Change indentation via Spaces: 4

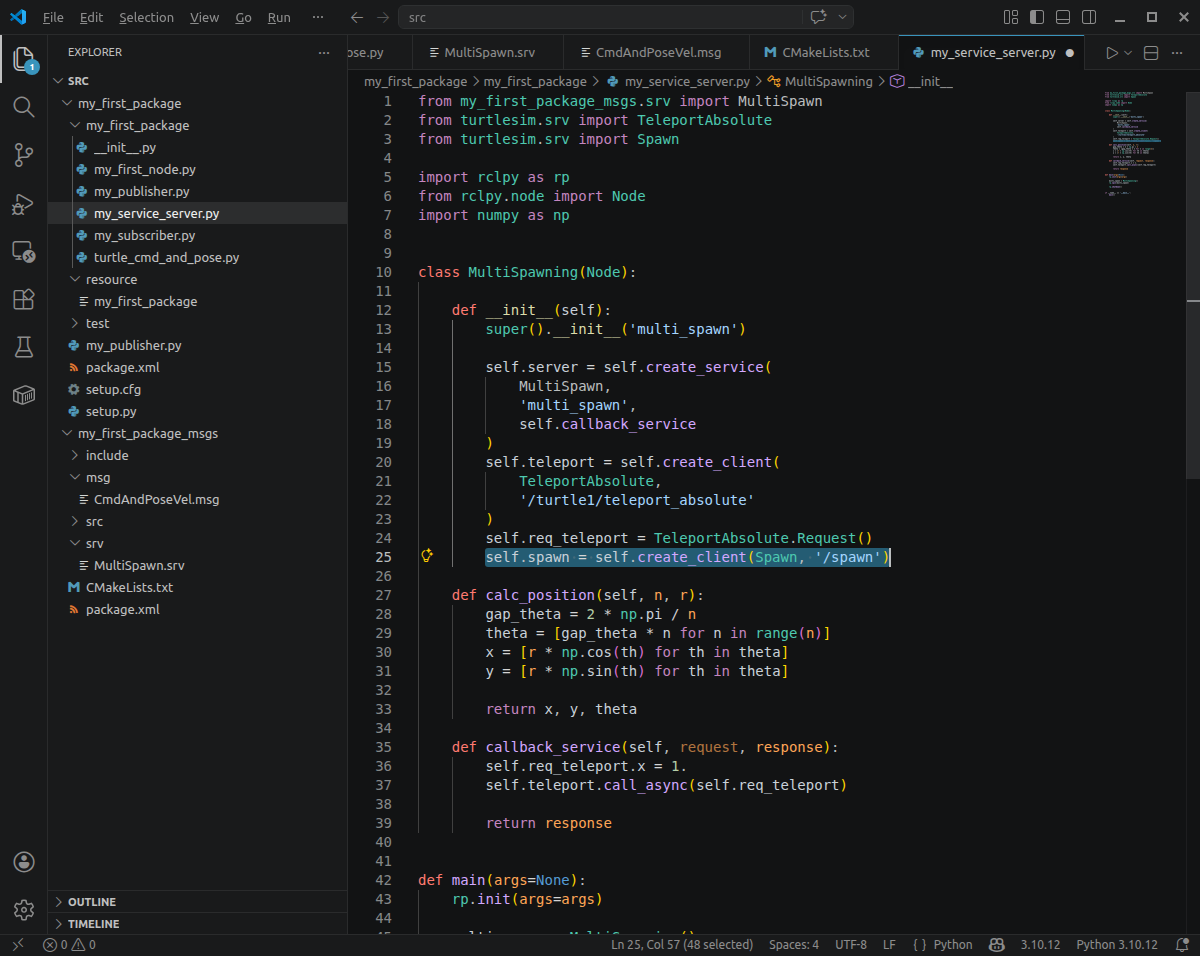pos(794,944)
